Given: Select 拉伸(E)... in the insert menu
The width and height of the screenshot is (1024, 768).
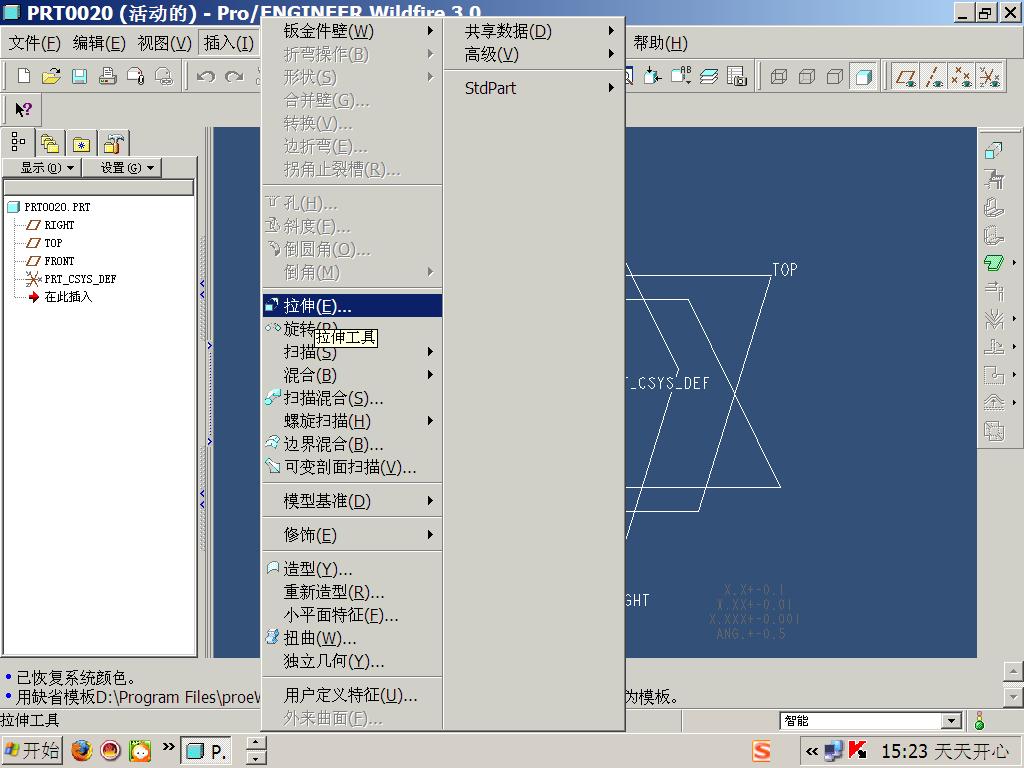Looking at the screenshot, I should pos(352,306).
